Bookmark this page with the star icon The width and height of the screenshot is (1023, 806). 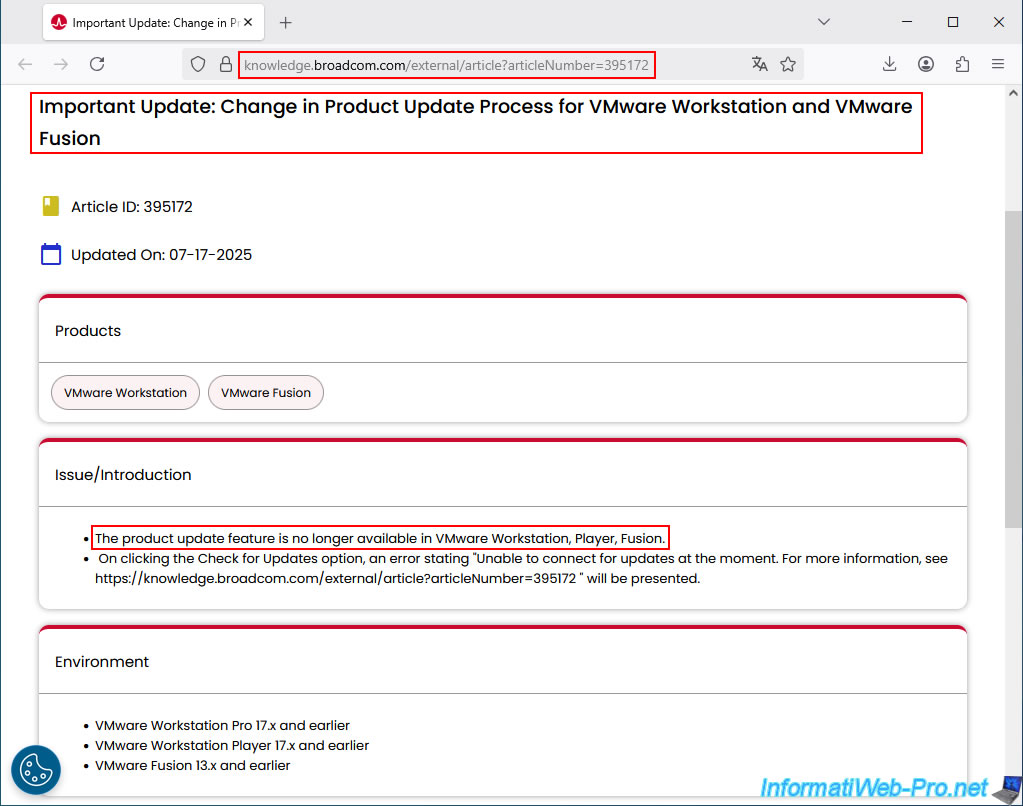click(788, 64)
